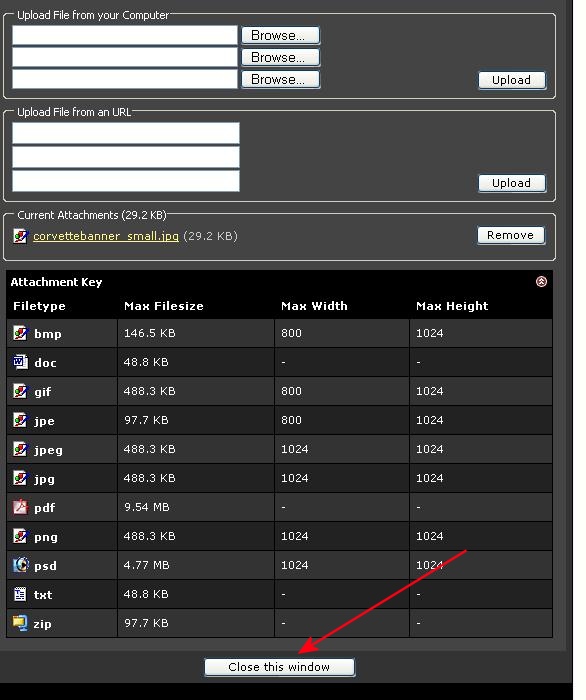This screenshot has height=700, width=586.
Task: Upload files from your computer
Action: (512, 80)
